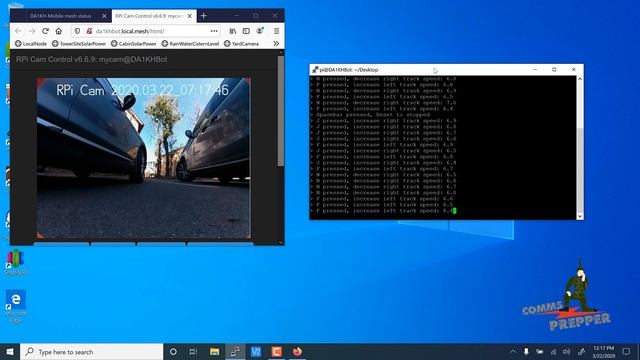The image size is (640, 360).
Task: Open RainWaterCisternLevel bookmark
Action: coord(190,44)
